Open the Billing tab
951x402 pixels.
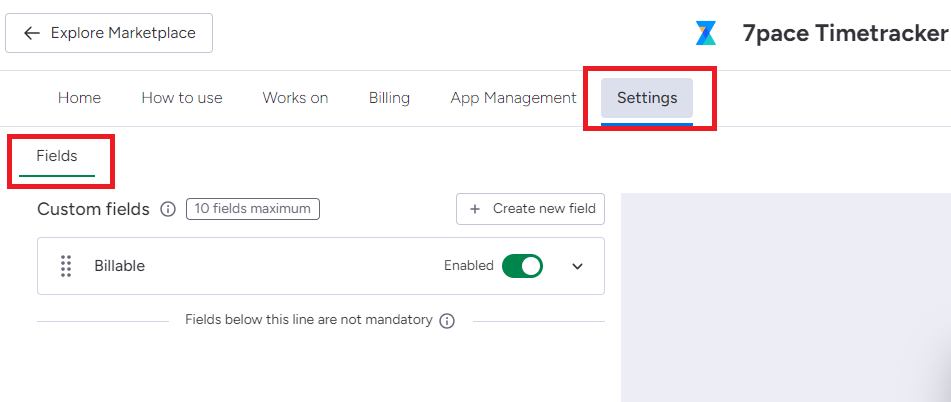click(x=389, y=98)
